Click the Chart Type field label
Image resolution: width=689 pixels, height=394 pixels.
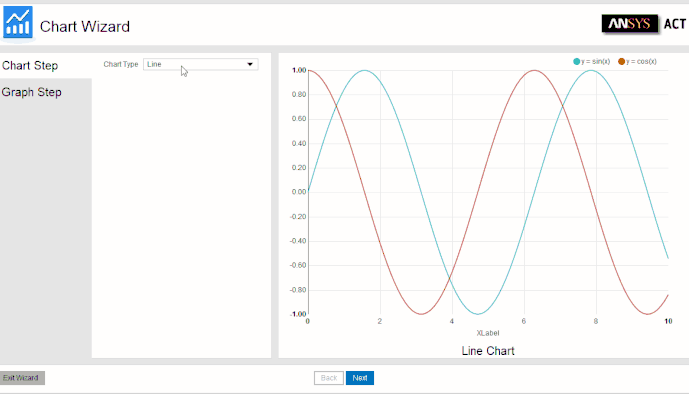click(121, 64)
